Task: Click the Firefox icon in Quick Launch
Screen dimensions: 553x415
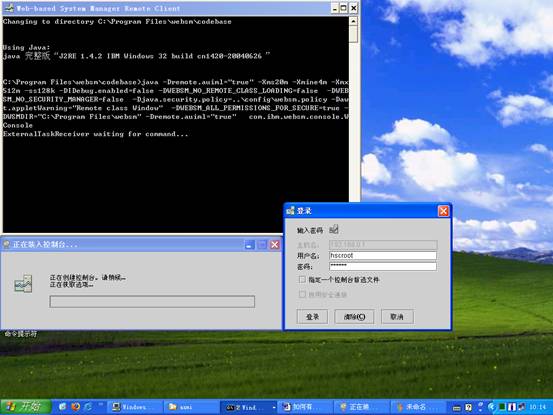Action: point(75,407)
